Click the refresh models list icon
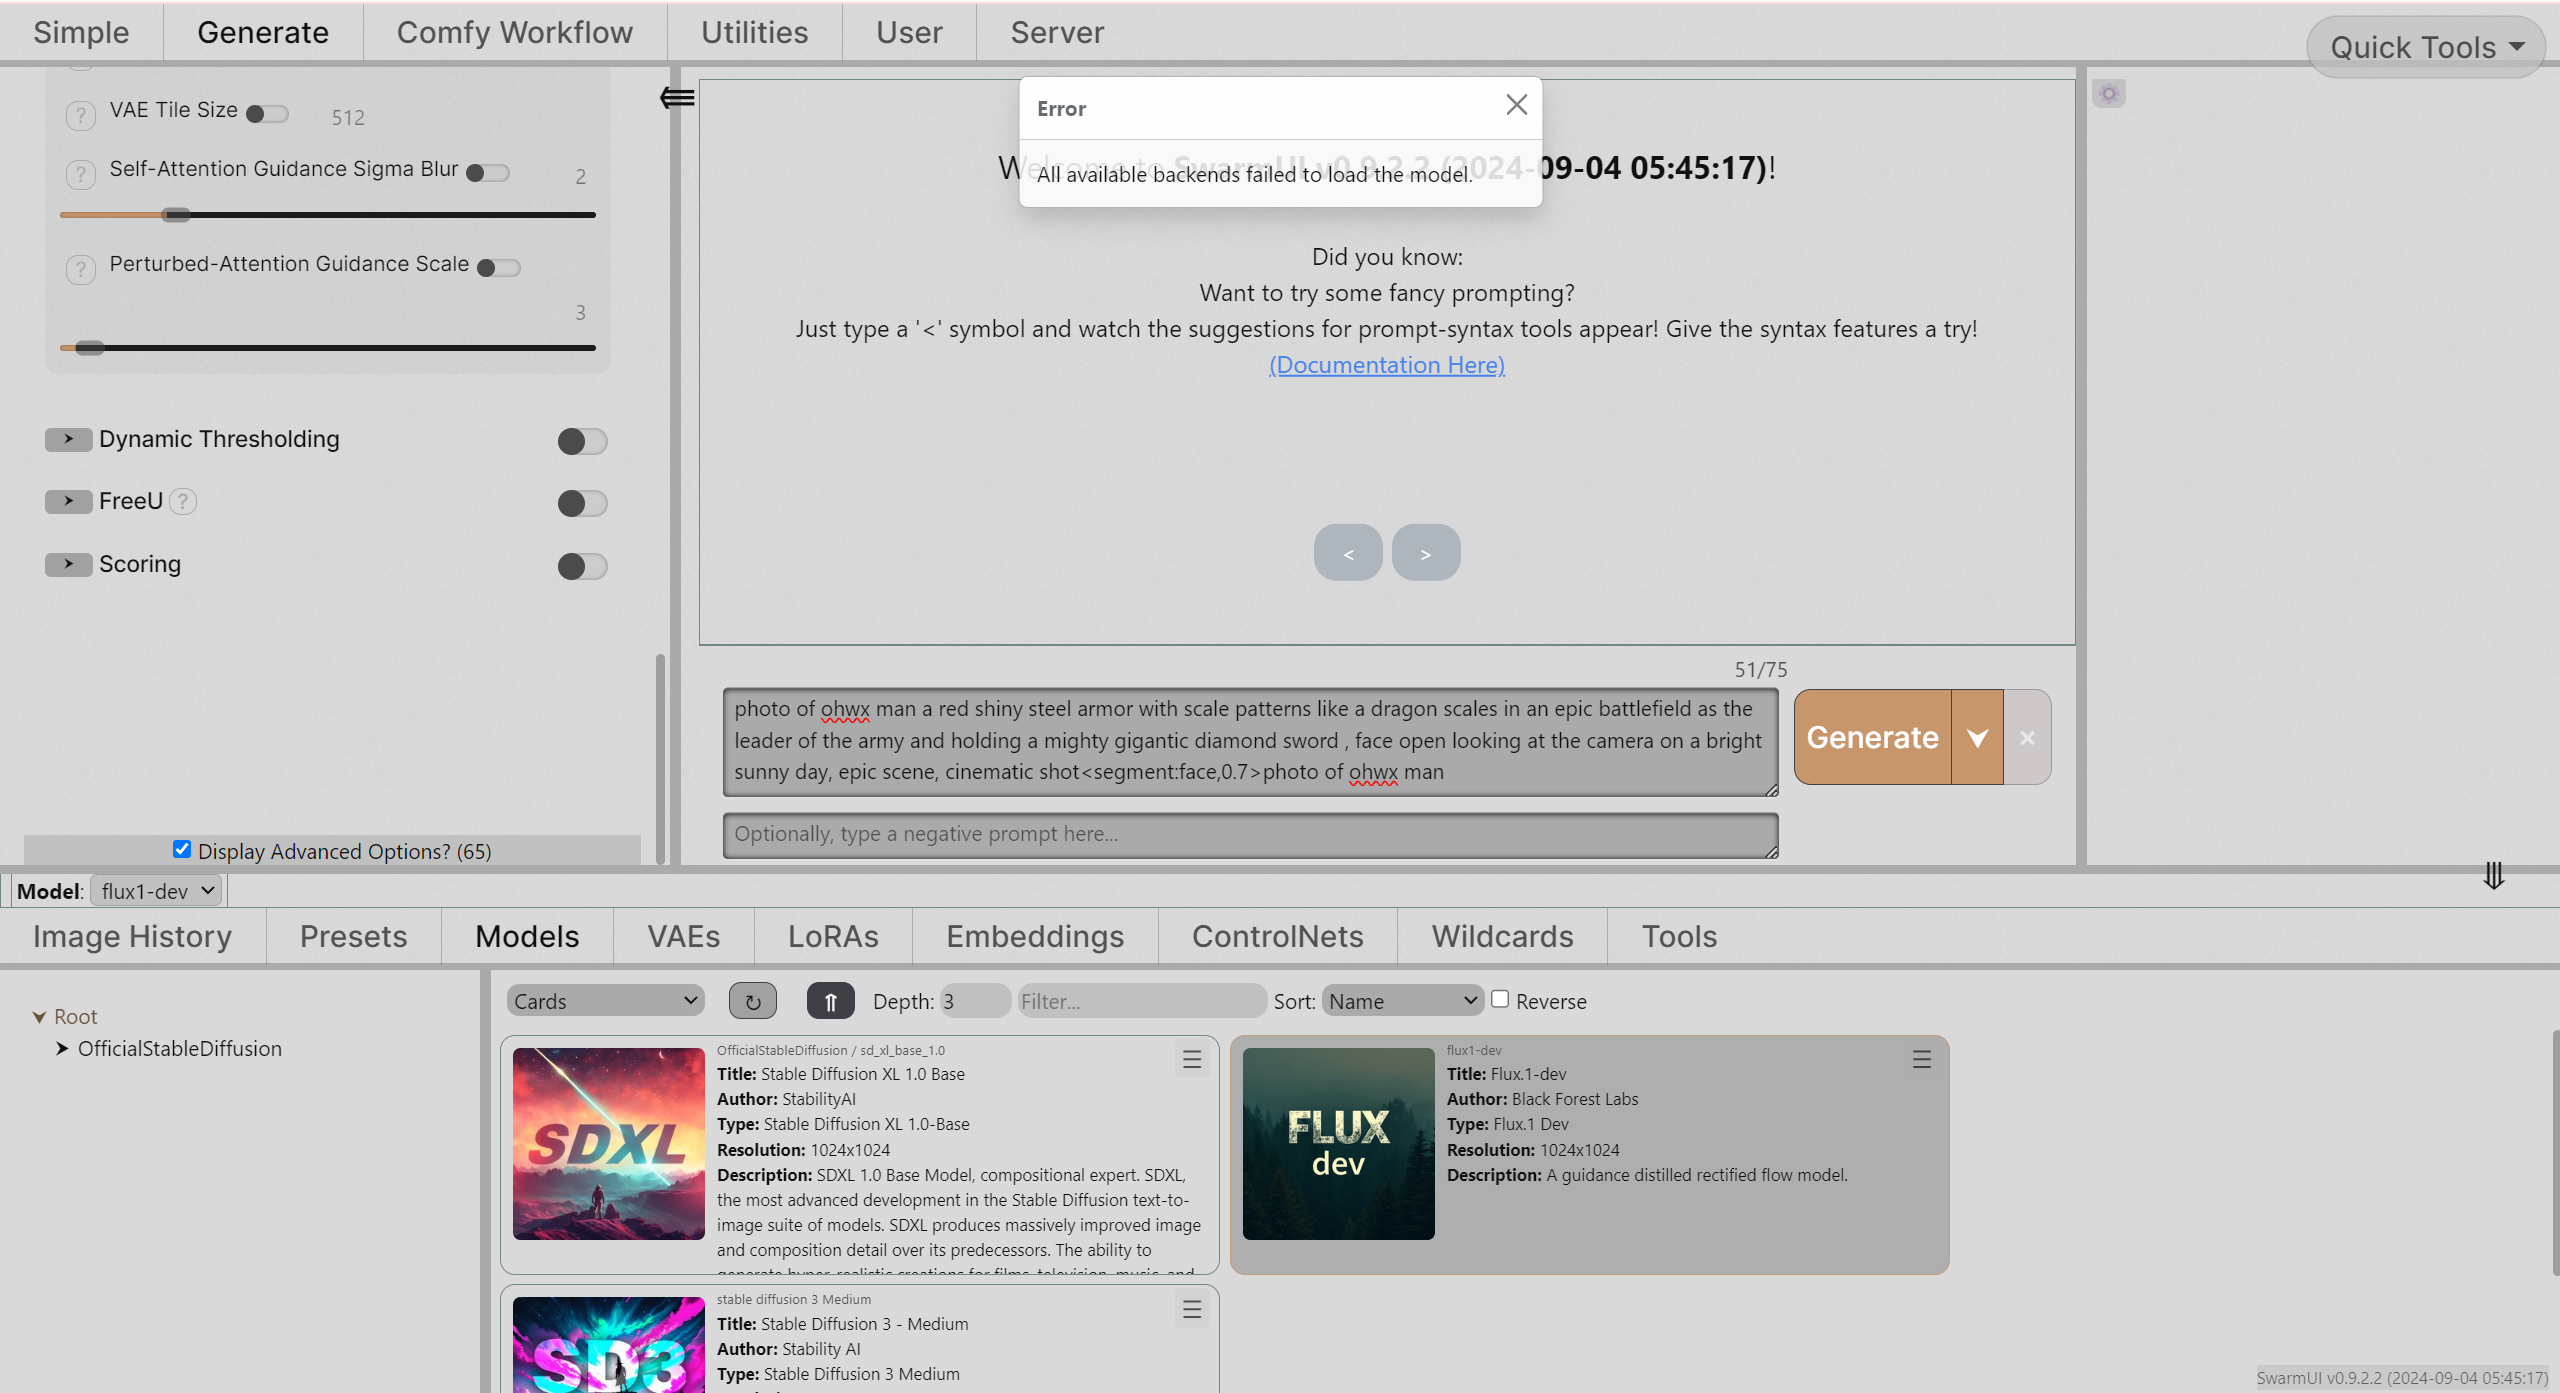This screenshot has width=2560, height=1393. (x=752, y=1001)
